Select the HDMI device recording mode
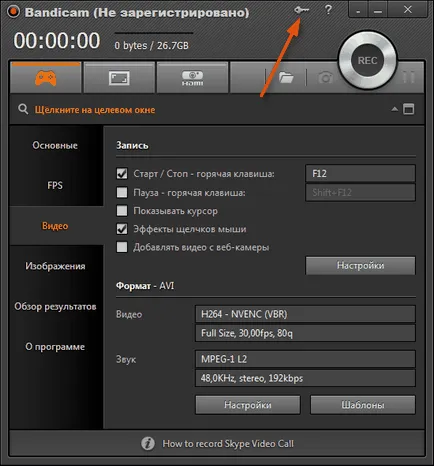 tap(192, 78)
